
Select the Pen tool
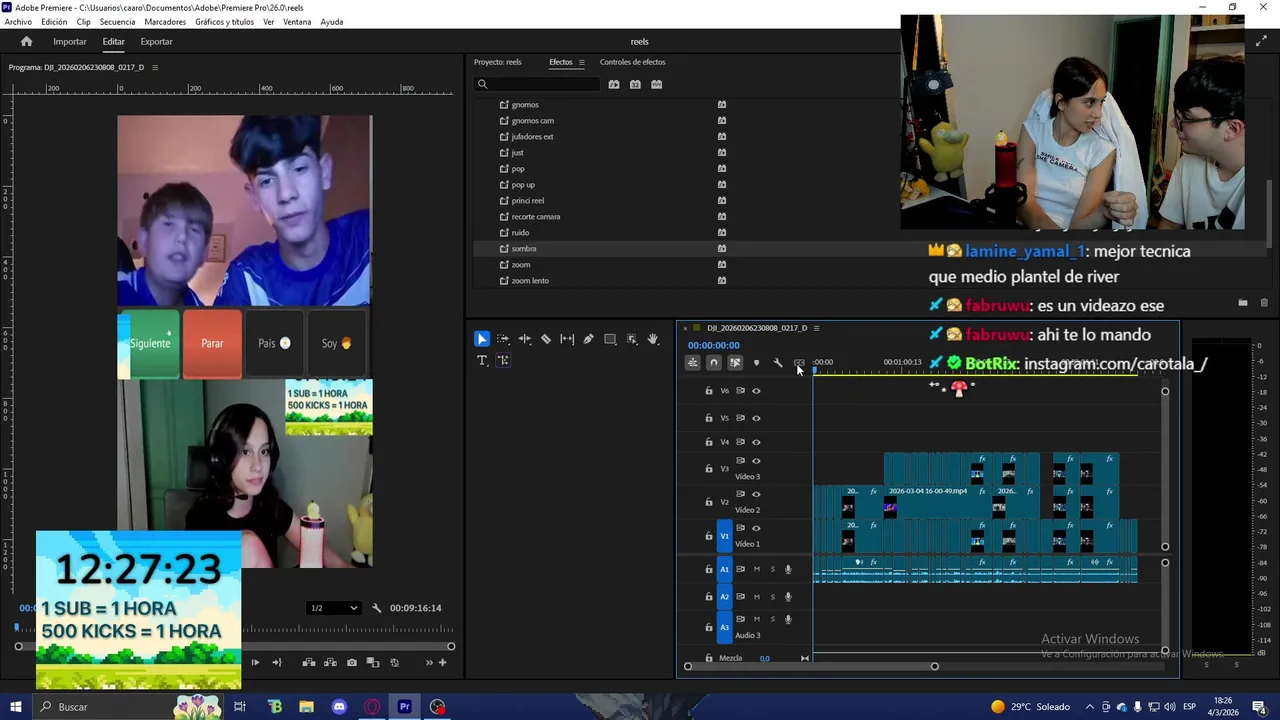(x=588, y=339)
